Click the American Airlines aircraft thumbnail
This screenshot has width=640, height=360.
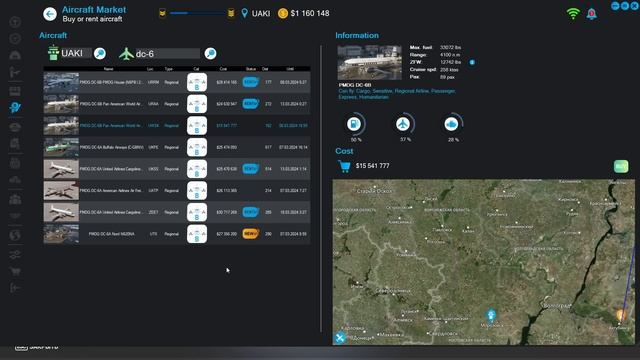[x=61, y=191]
